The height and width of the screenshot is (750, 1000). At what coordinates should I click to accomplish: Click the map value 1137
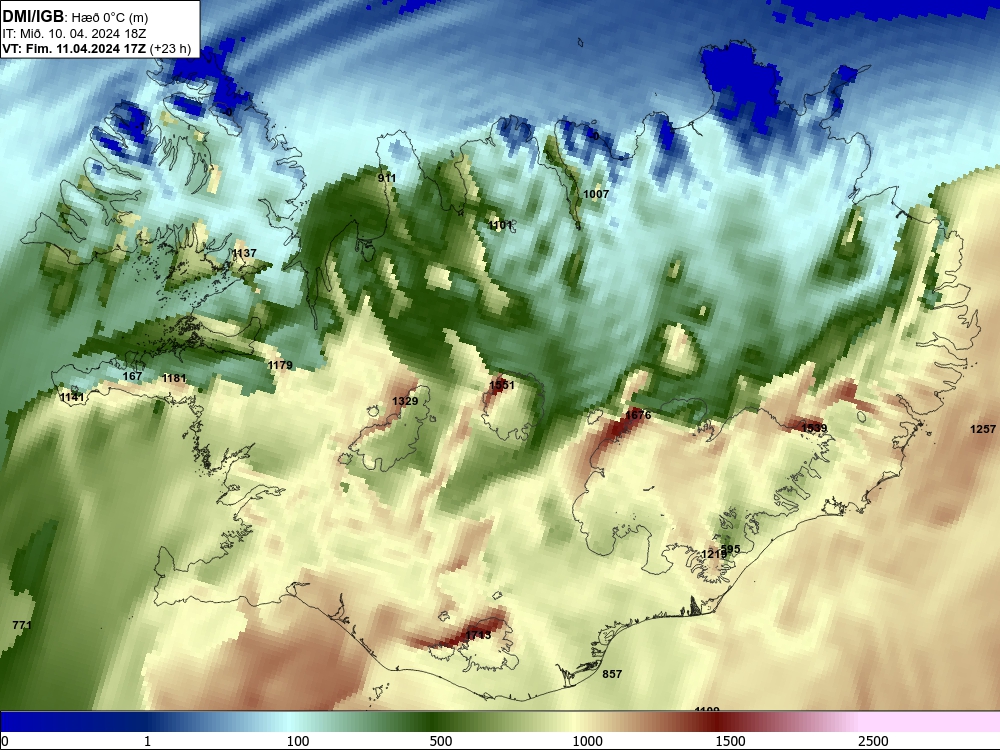(x=244, y=253)
